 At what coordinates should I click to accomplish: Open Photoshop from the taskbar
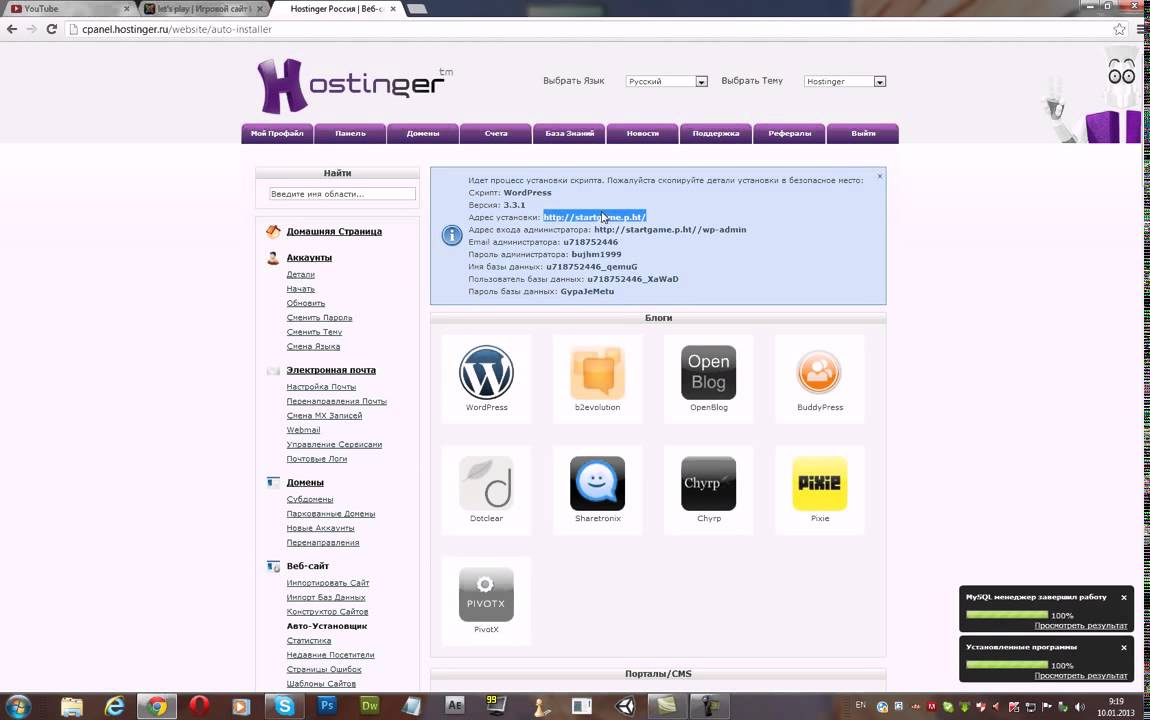click(327, 705)
